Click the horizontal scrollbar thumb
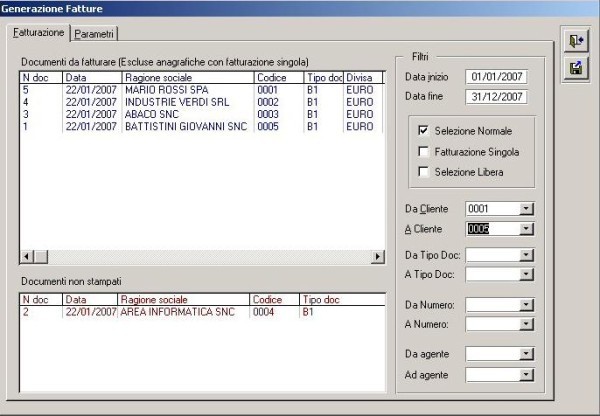Screen dimensions: 600x416 coord(41,256)
